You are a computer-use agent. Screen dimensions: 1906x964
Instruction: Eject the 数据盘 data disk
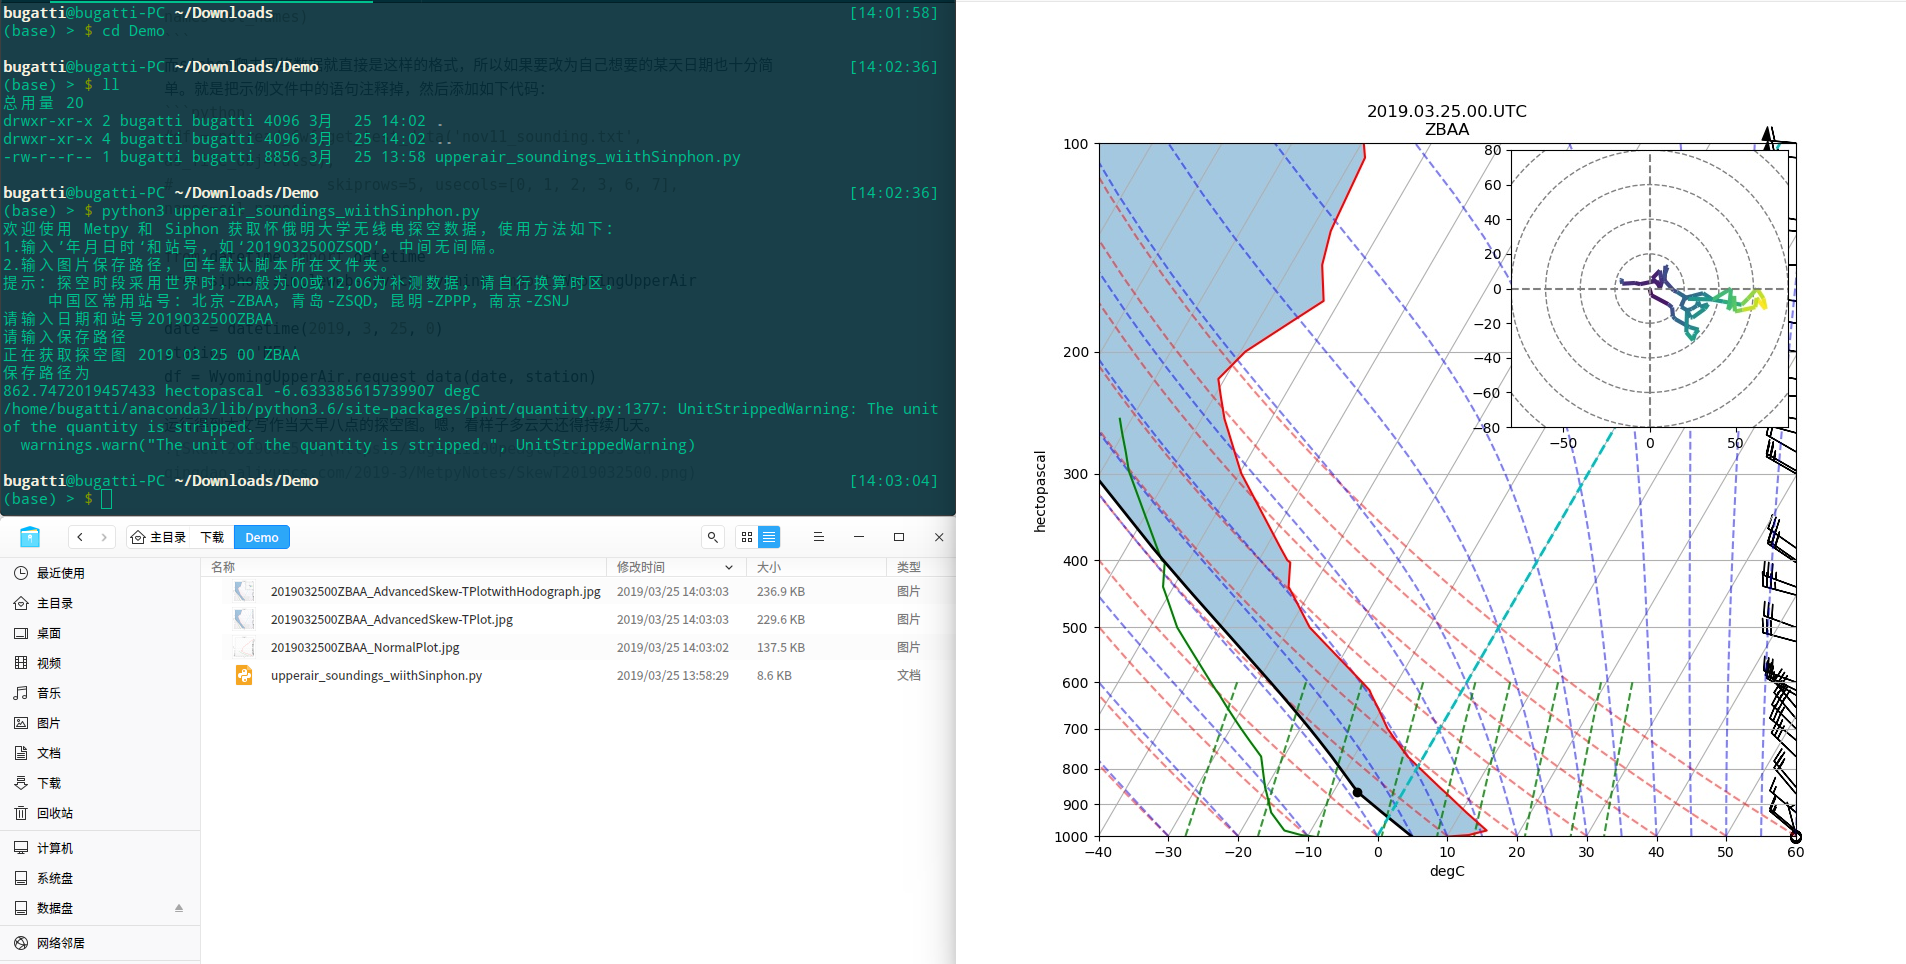point(179,908)
